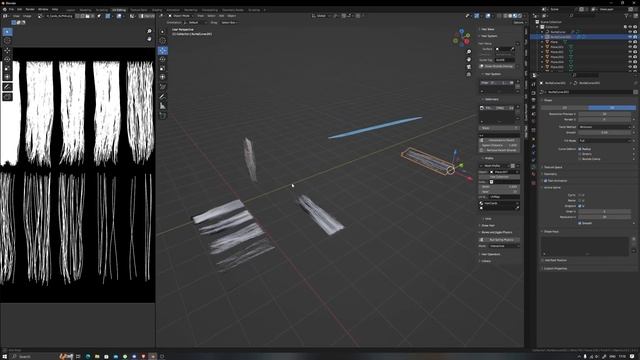Open the Fill Mode Full dropdown
Viewport: 640px width, 360px height.
click(604, 140)
